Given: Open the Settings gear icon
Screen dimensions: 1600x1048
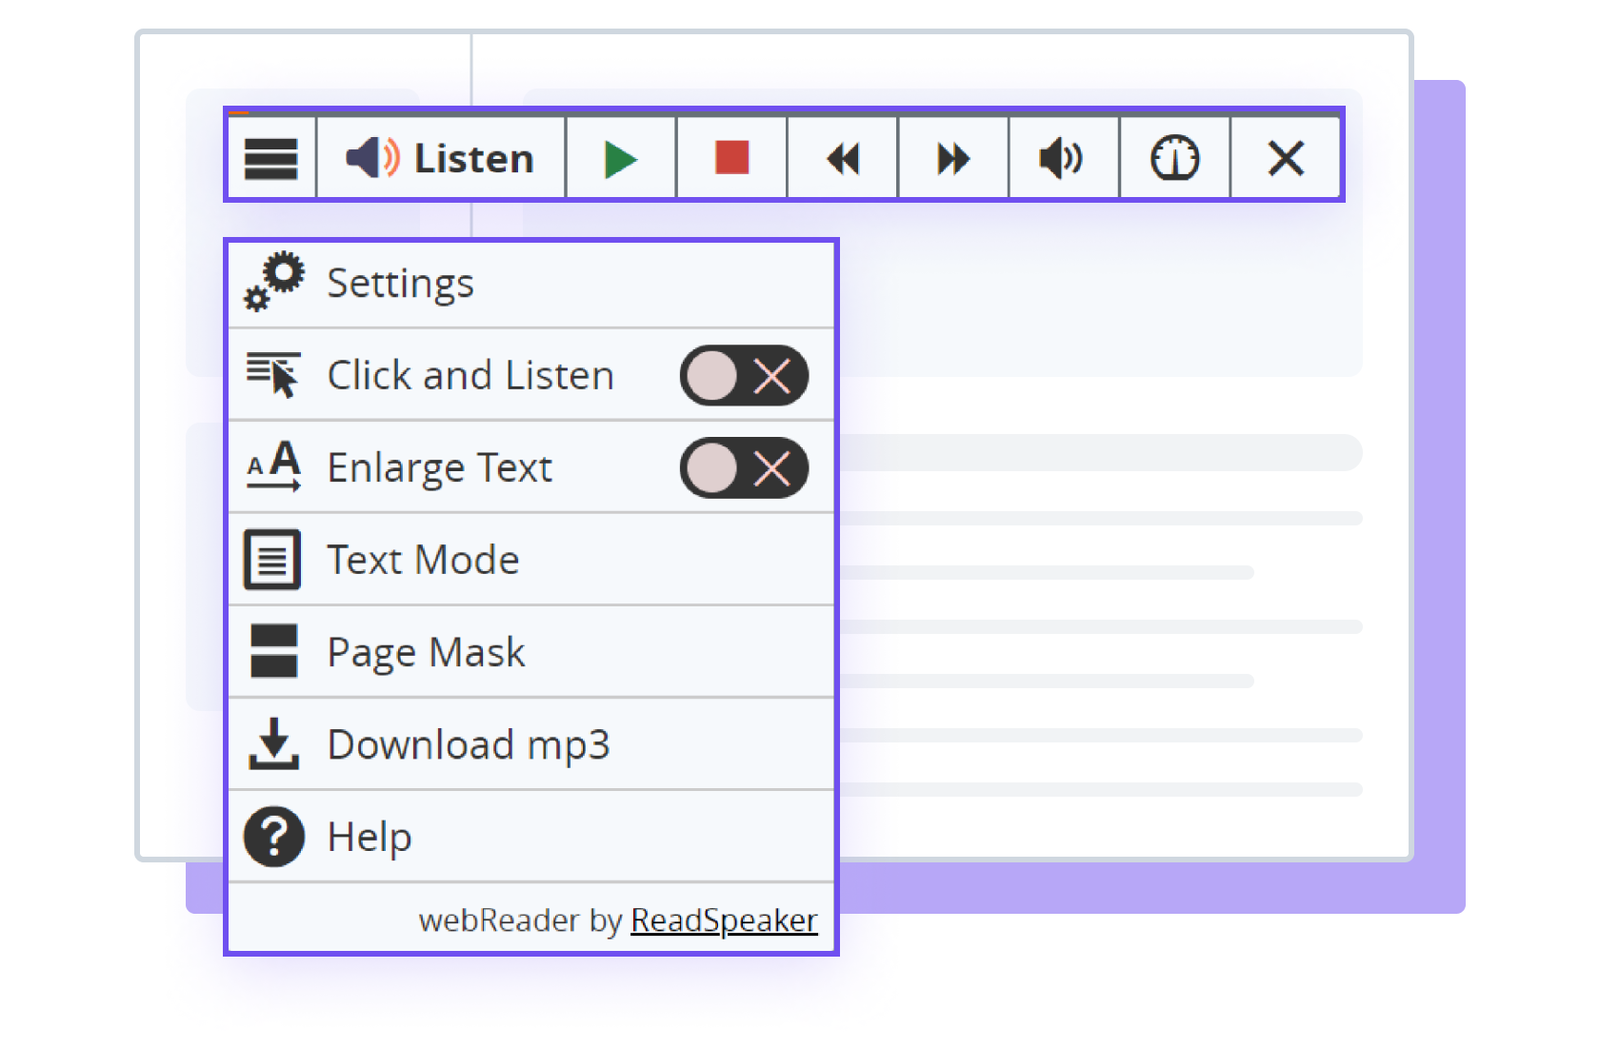Looking at the screenshot, I should point(272,282).
